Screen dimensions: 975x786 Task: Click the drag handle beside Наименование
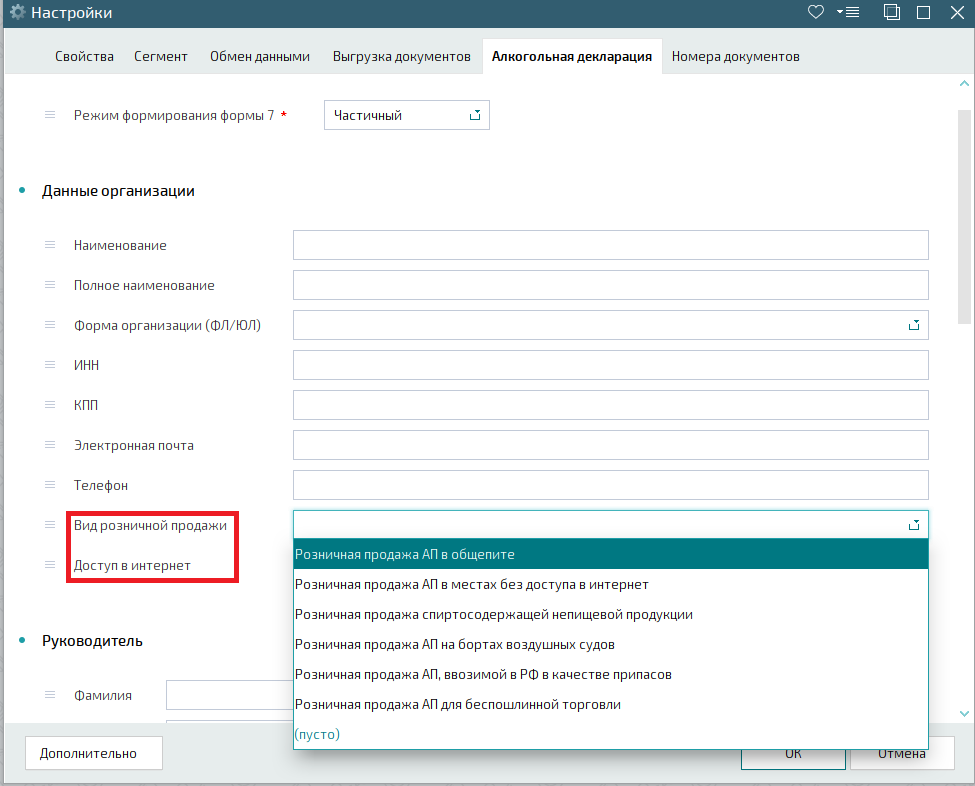50,245
